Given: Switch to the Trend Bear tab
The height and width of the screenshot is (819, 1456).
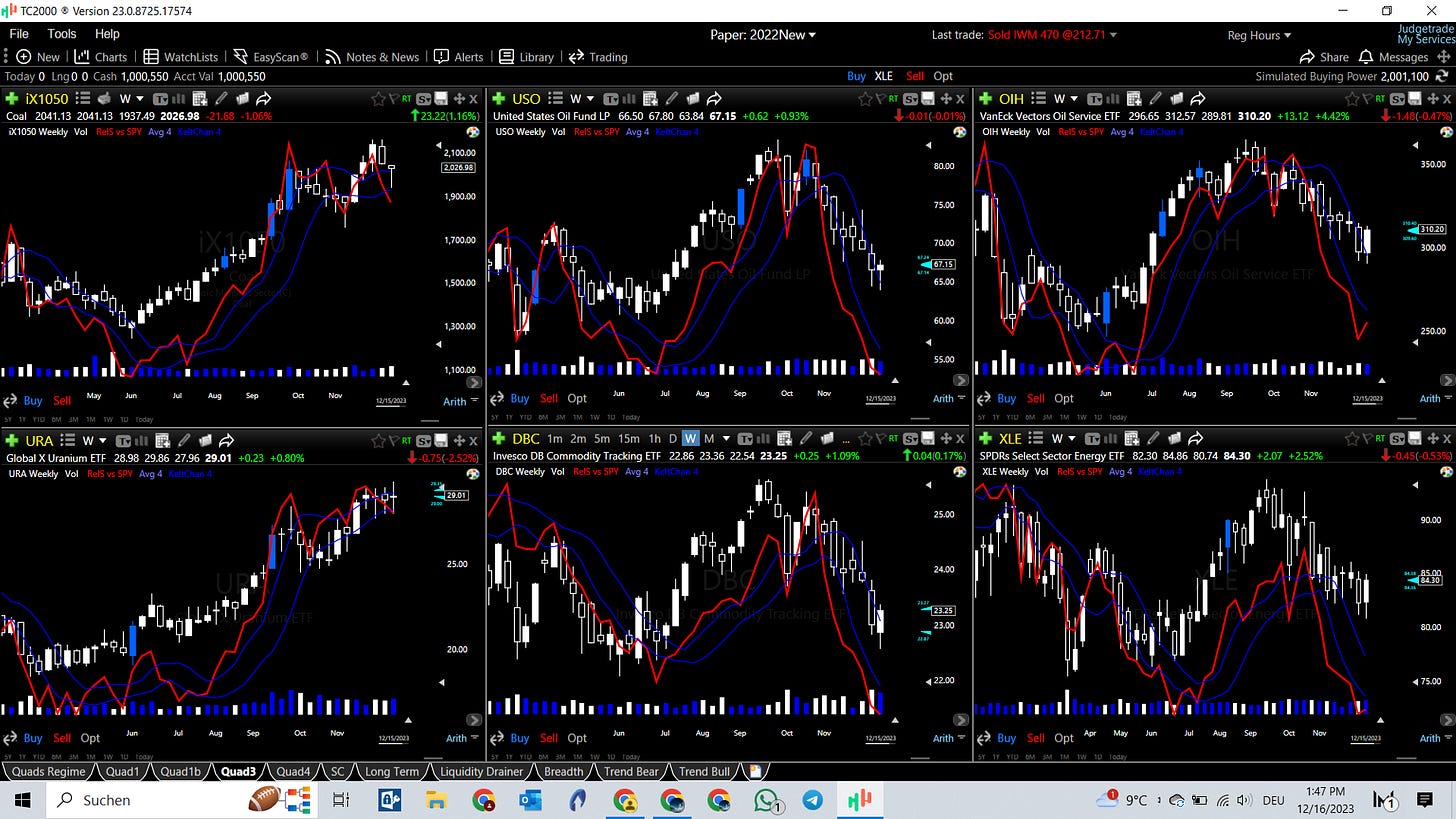Looking at the screenshot, I should coord(632,772).
